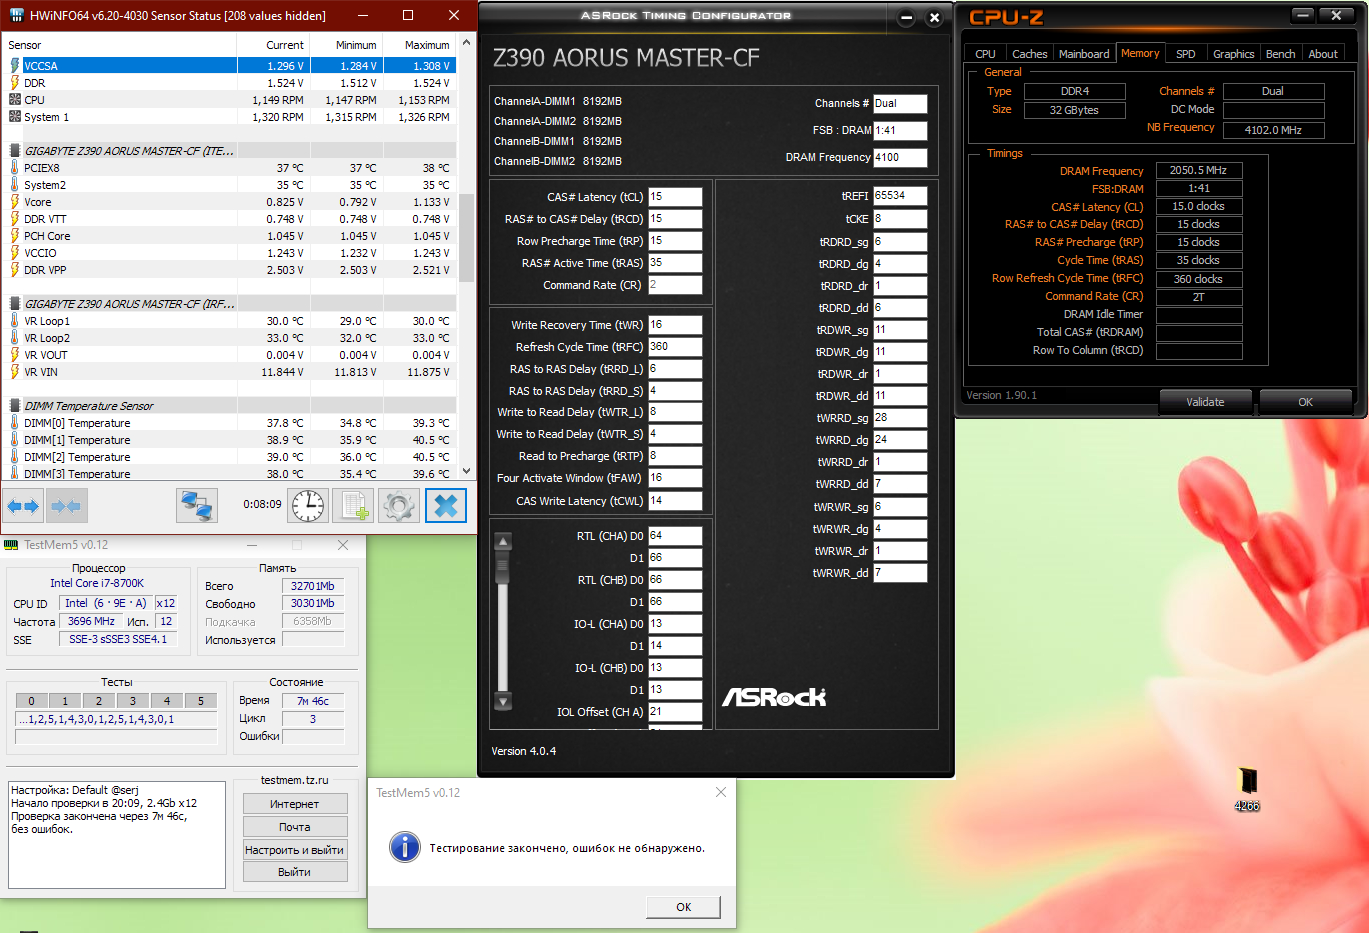The height and width of the screenshot is (933, 1369).
Task: Click the chip icon beside DIMM Temperature Sensor
Action: click(15, 406)
